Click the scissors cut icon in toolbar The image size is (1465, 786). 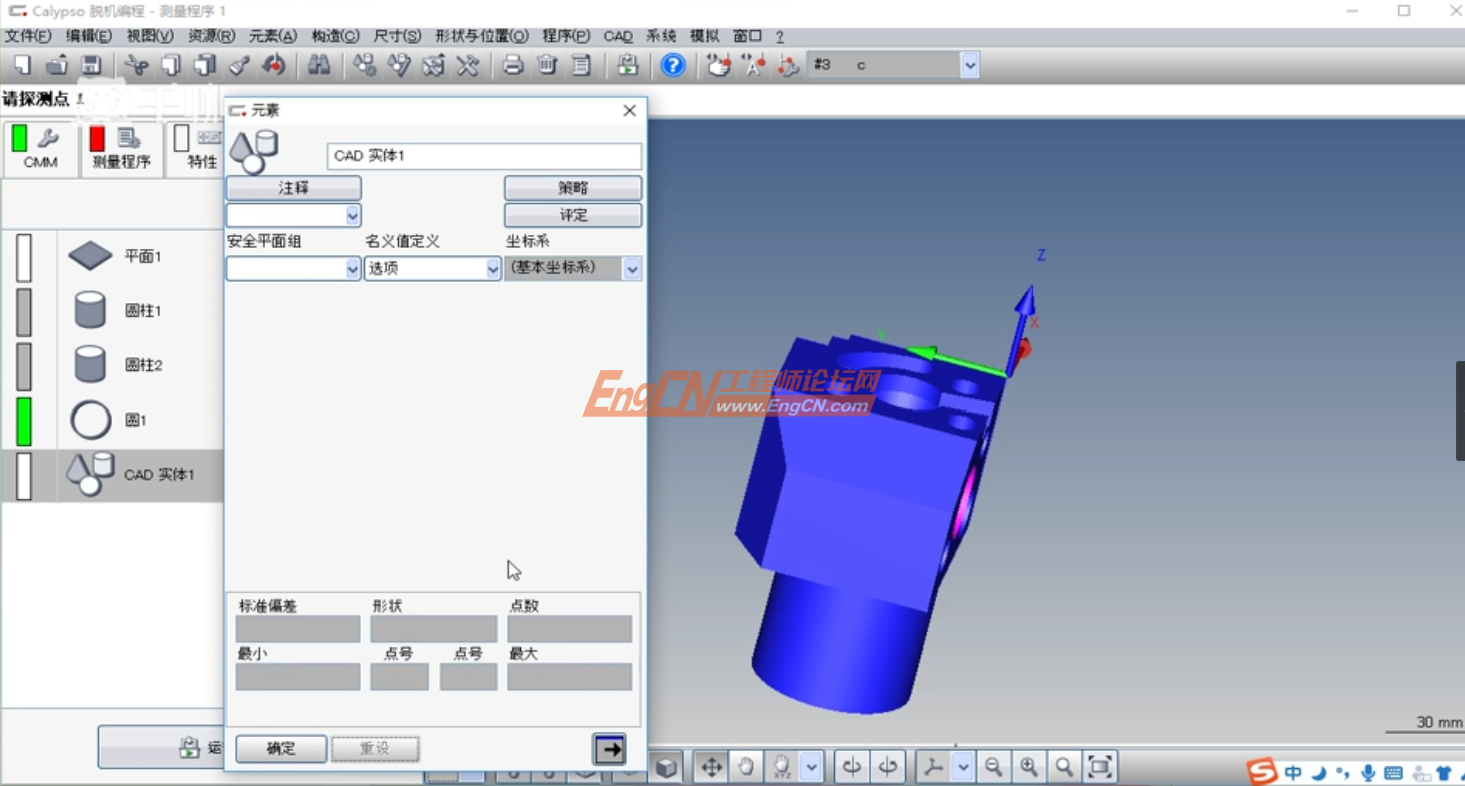(x=137, y=66)
